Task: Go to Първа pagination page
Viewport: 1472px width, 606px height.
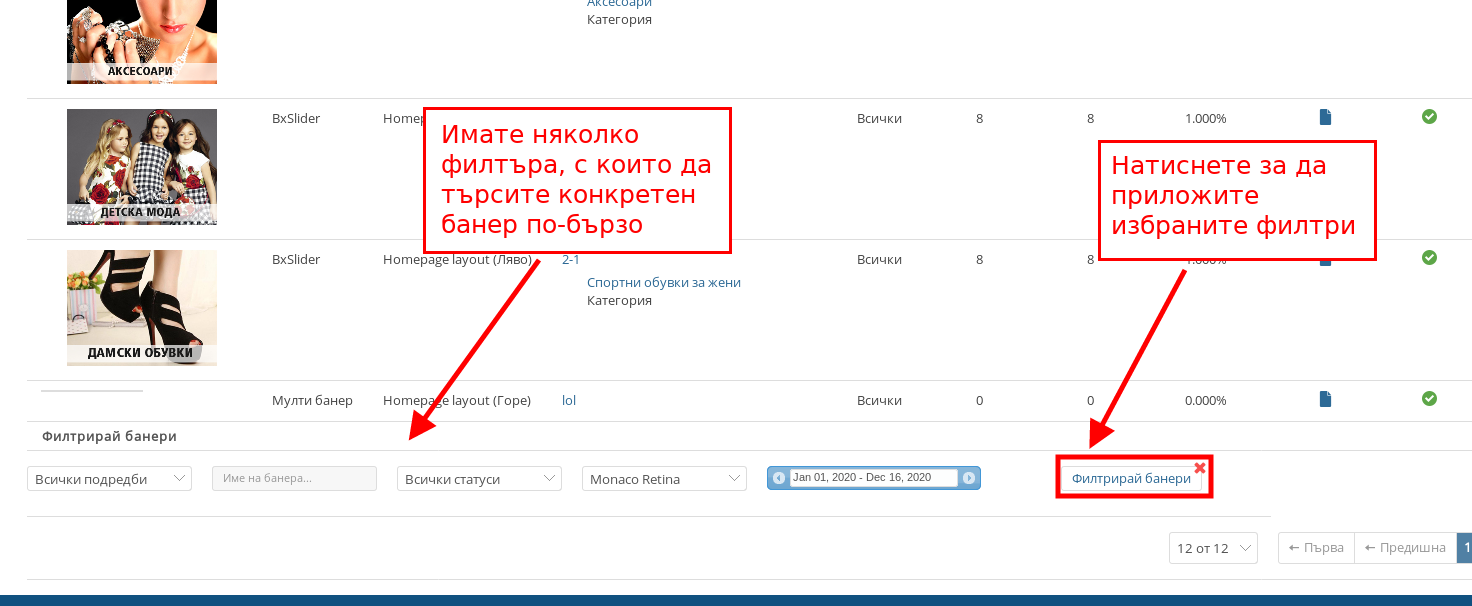Action: point(1316,548)
